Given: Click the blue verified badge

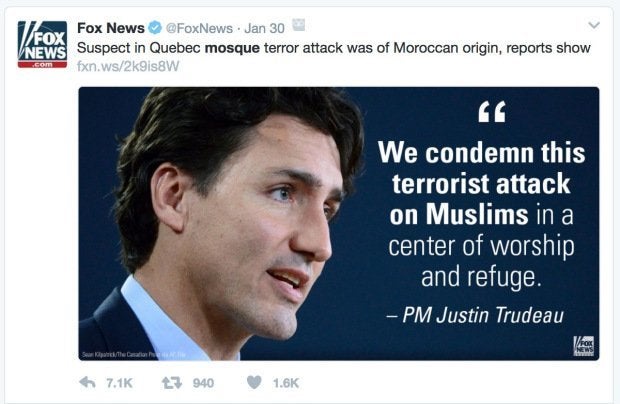Looking at the screenshot, I should pos(155,28).
